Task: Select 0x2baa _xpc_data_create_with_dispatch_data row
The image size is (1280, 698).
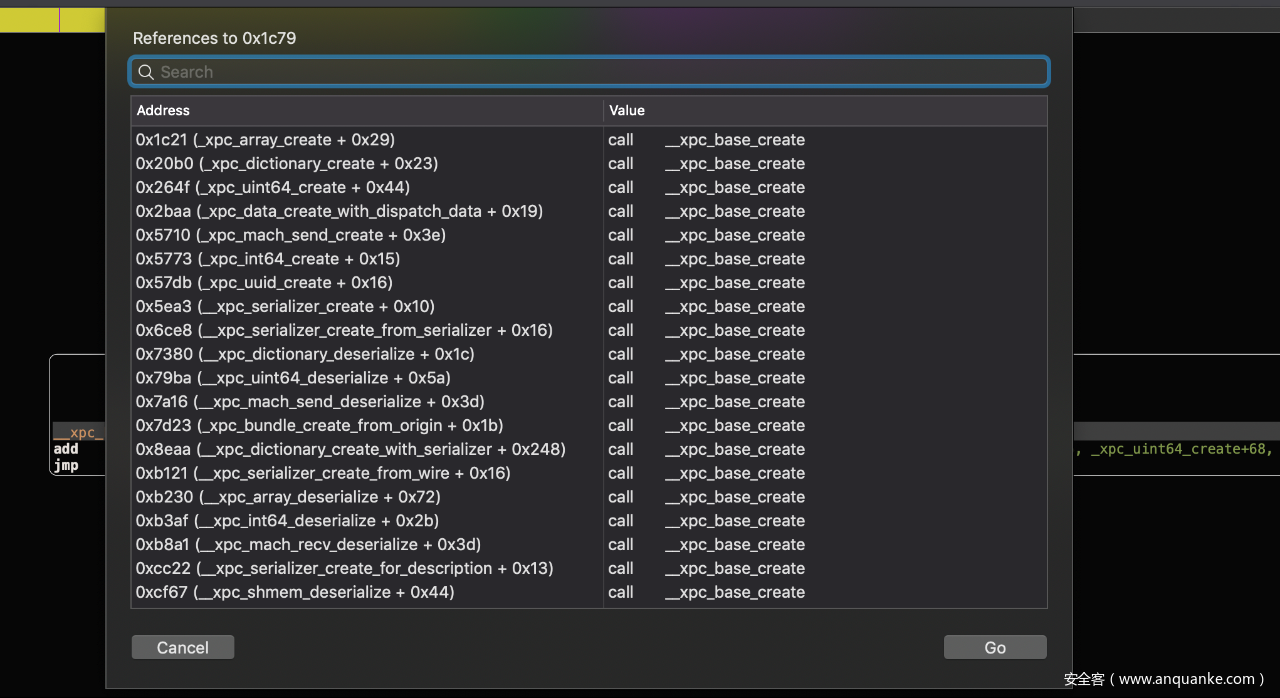Action: 339,212
